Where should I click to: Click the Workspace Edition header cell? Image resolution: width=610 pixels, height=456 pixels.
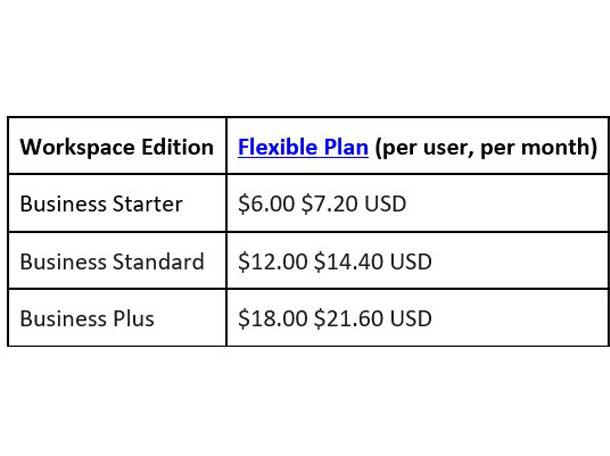[117, 148]
